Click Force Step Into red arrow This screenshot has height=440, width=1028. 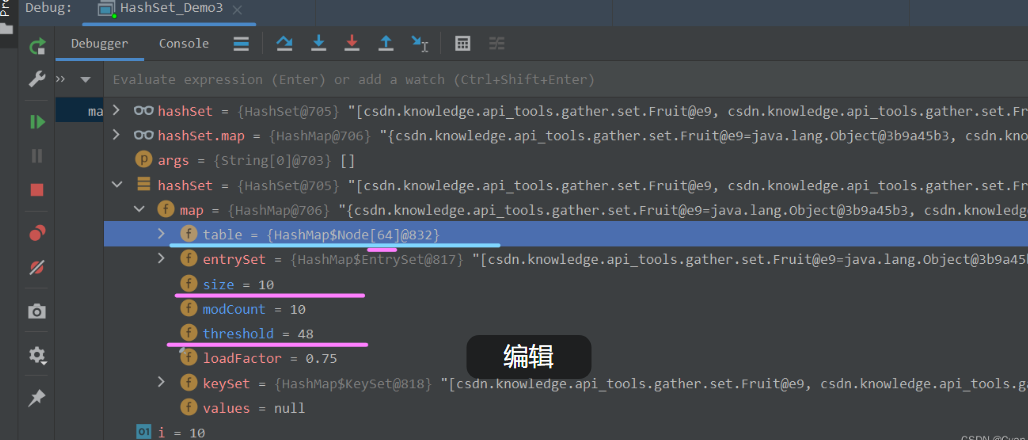[x=352, y=43]
